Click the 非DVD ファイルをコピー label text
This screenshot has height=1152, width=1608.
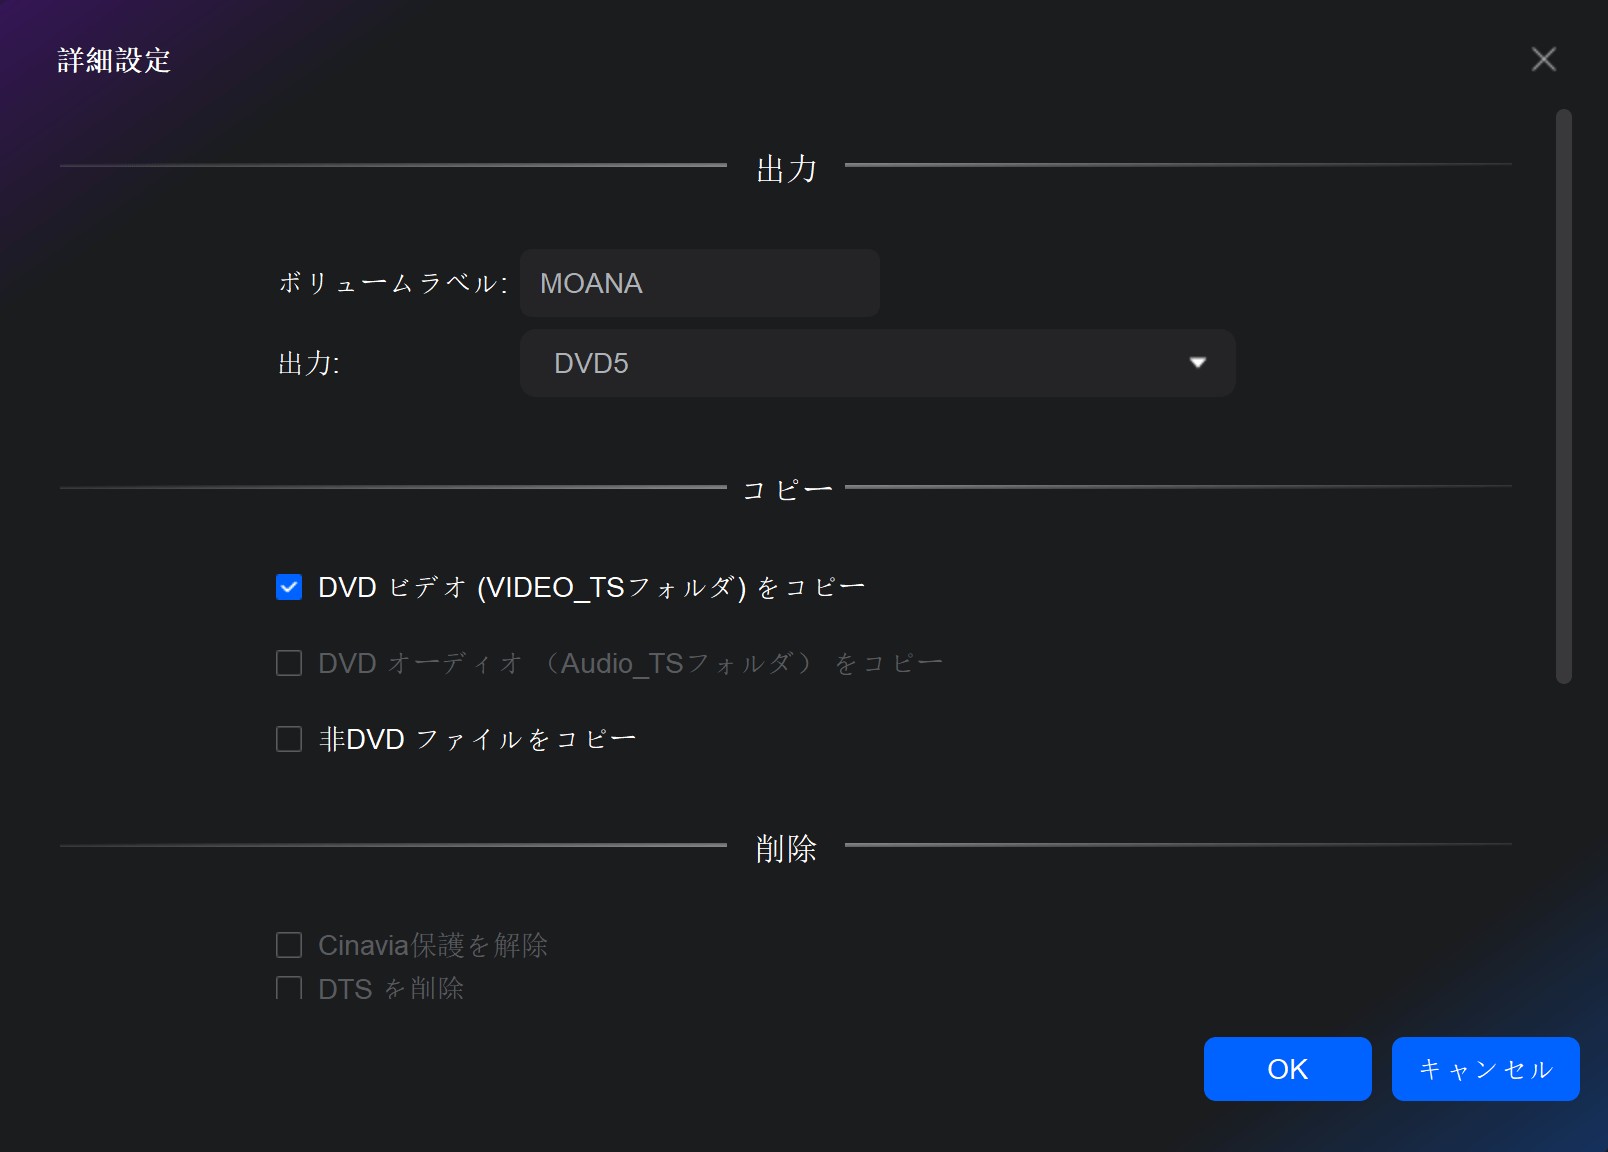[477, 739]
